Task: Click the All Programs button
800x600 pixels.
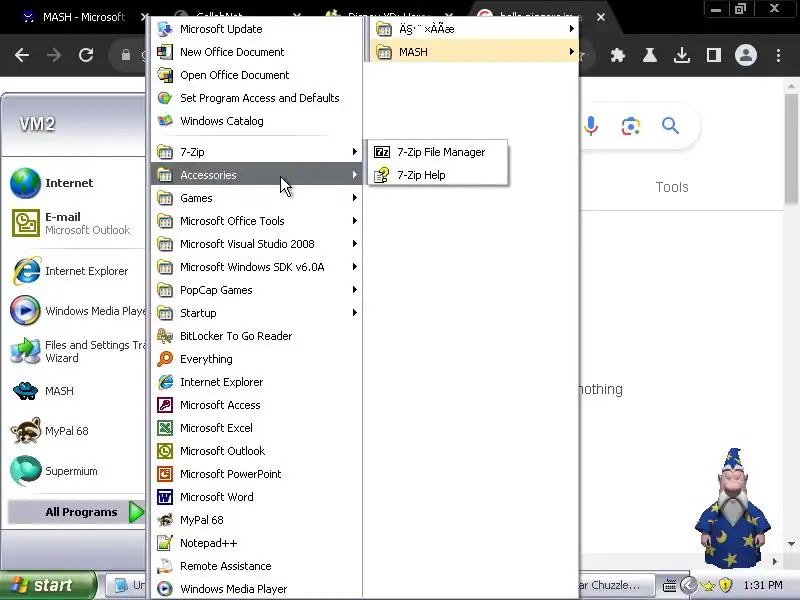Action: click(x=77, y=512)
